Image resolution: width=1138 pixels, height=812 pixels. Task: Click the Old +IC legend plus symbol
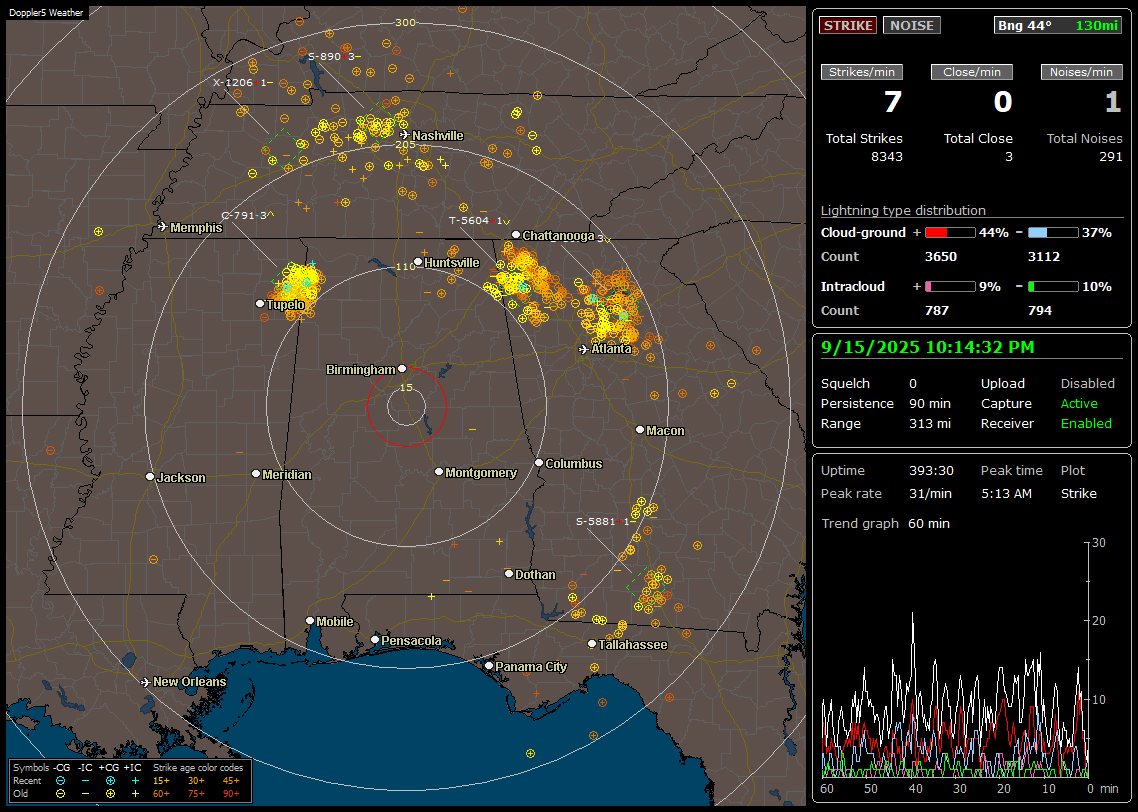[135, 794]
